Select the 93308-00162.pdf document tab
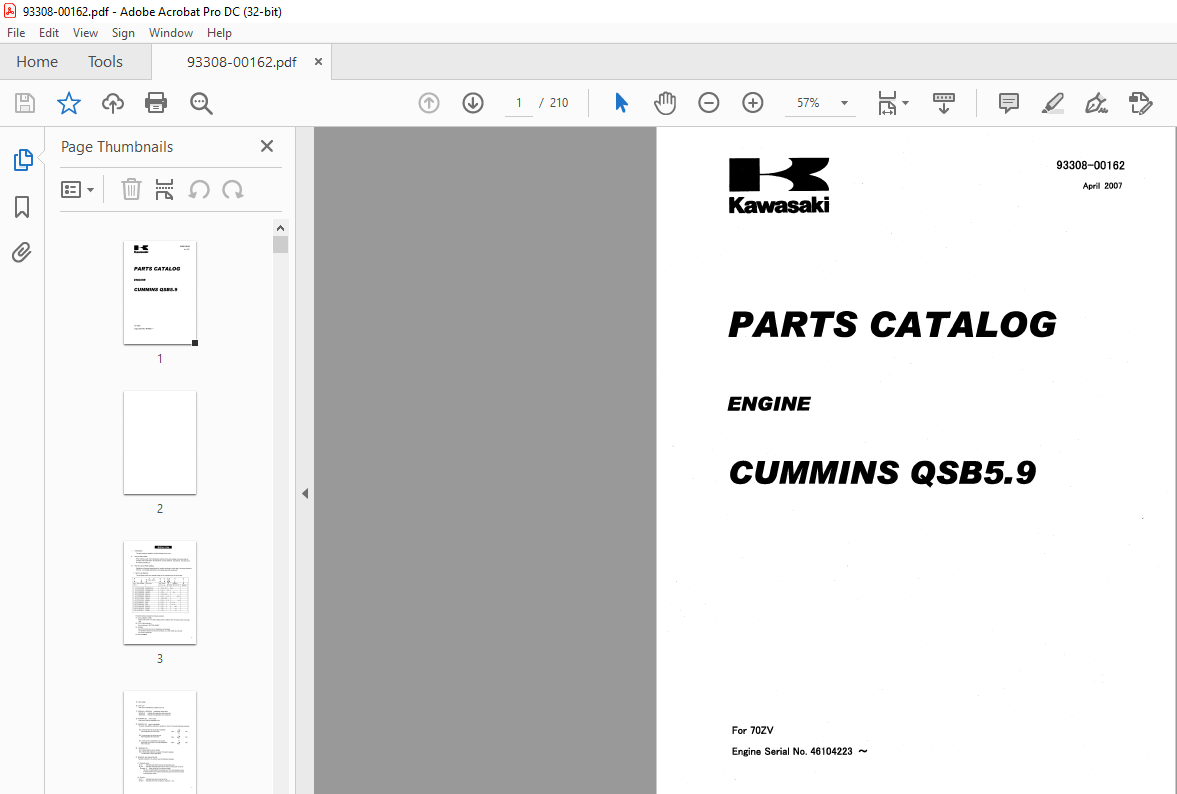 [x=242, y=62]
